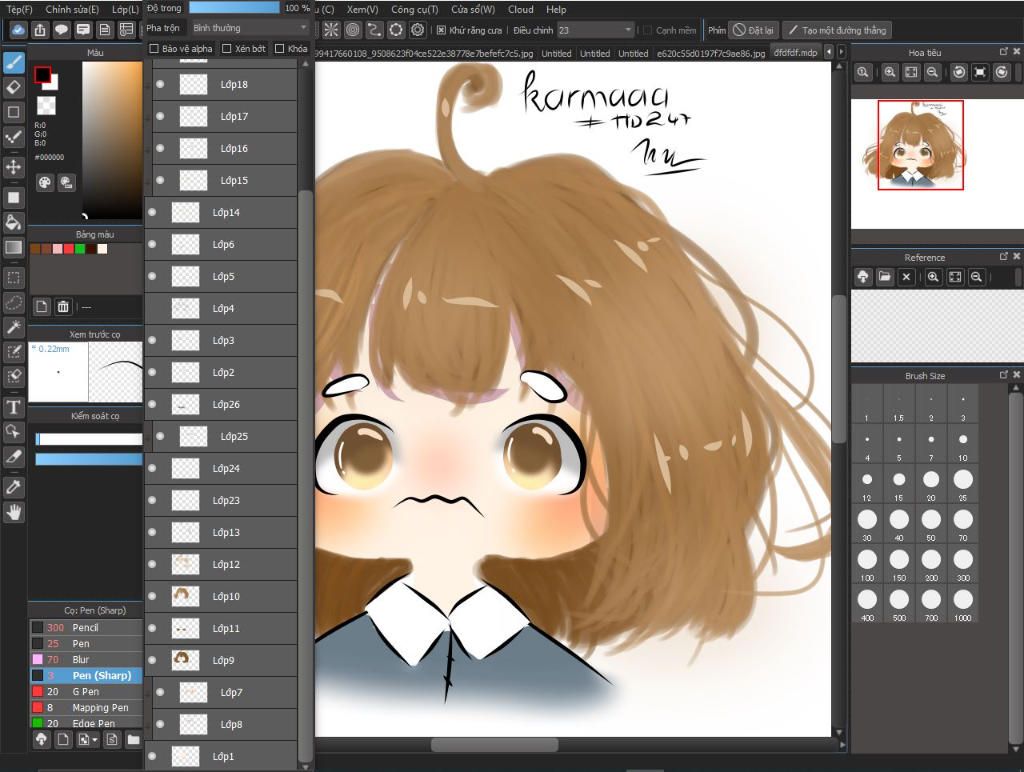Hide layer Lớp18
The height and width of the screenshot is (772, 1024).
pos(161,84)
